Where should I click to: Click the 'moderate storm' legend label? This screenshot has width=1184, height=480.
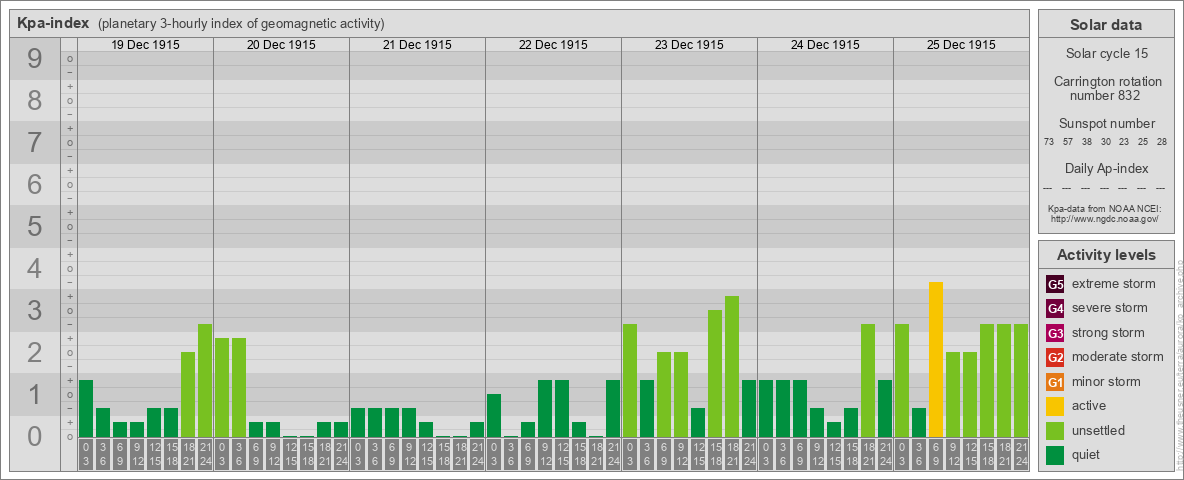coord(1118,357)
